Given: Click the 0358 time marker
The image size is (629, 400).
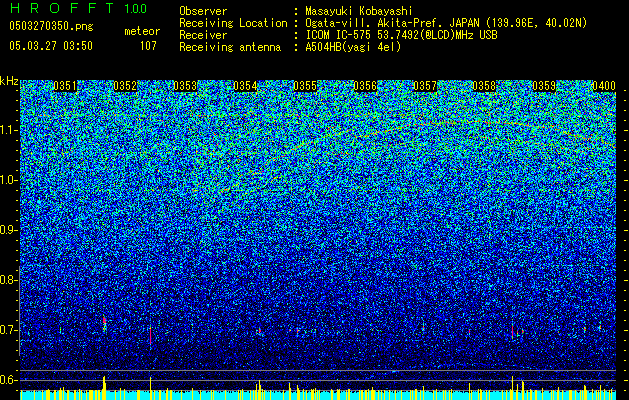Looking at the screenshot, I should (x=484, y=86).
